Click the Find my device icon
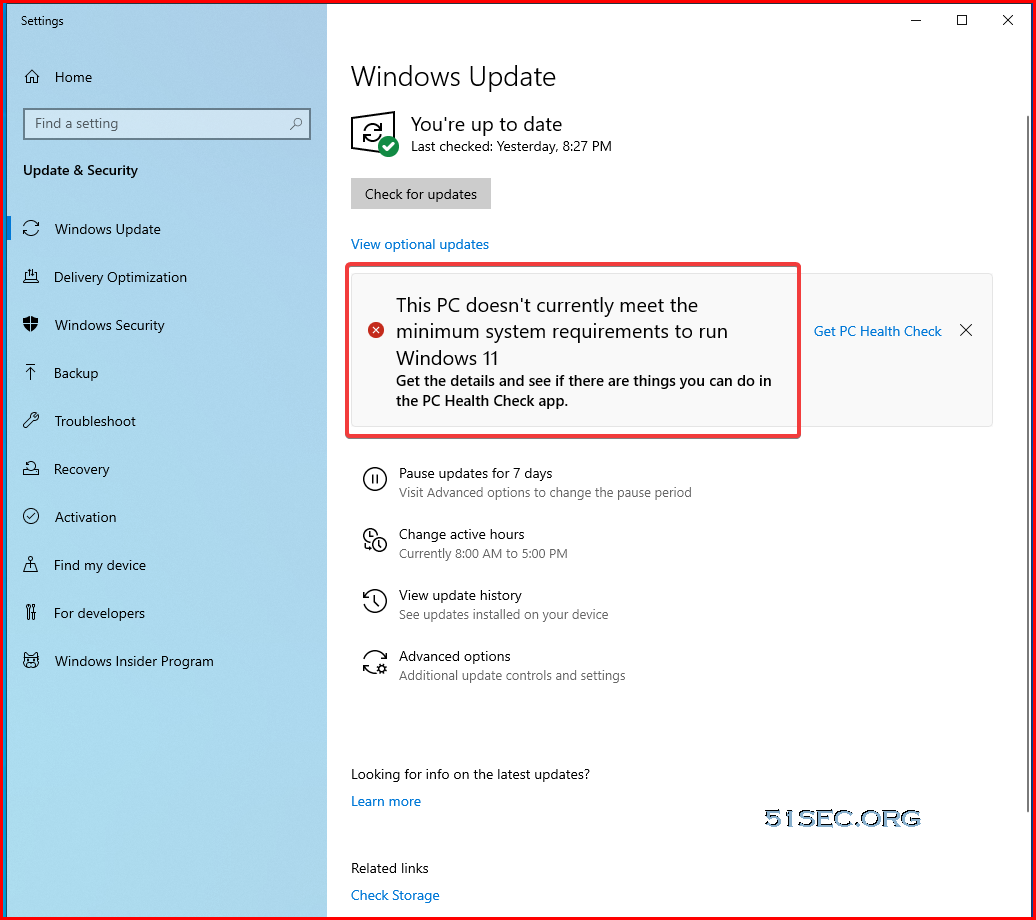1036x920 pixels. [x=30, y=564]
